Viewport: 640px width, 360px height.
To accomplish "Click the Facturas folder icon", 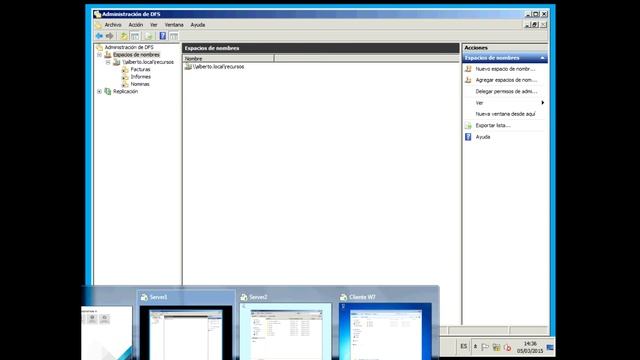I will (x=125, y=69).
